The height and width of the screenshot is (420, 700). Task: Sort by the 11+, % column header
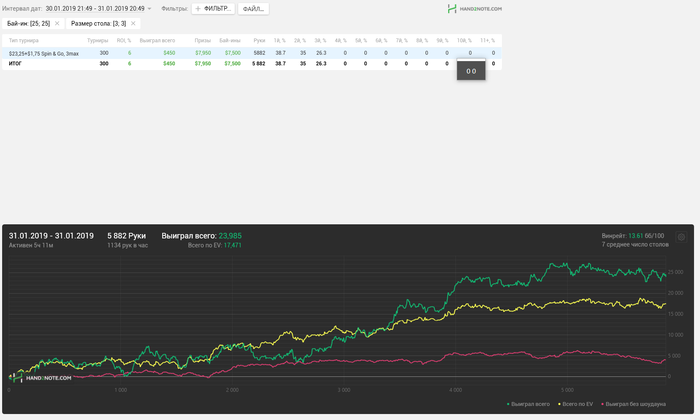[x=488, y=40]
